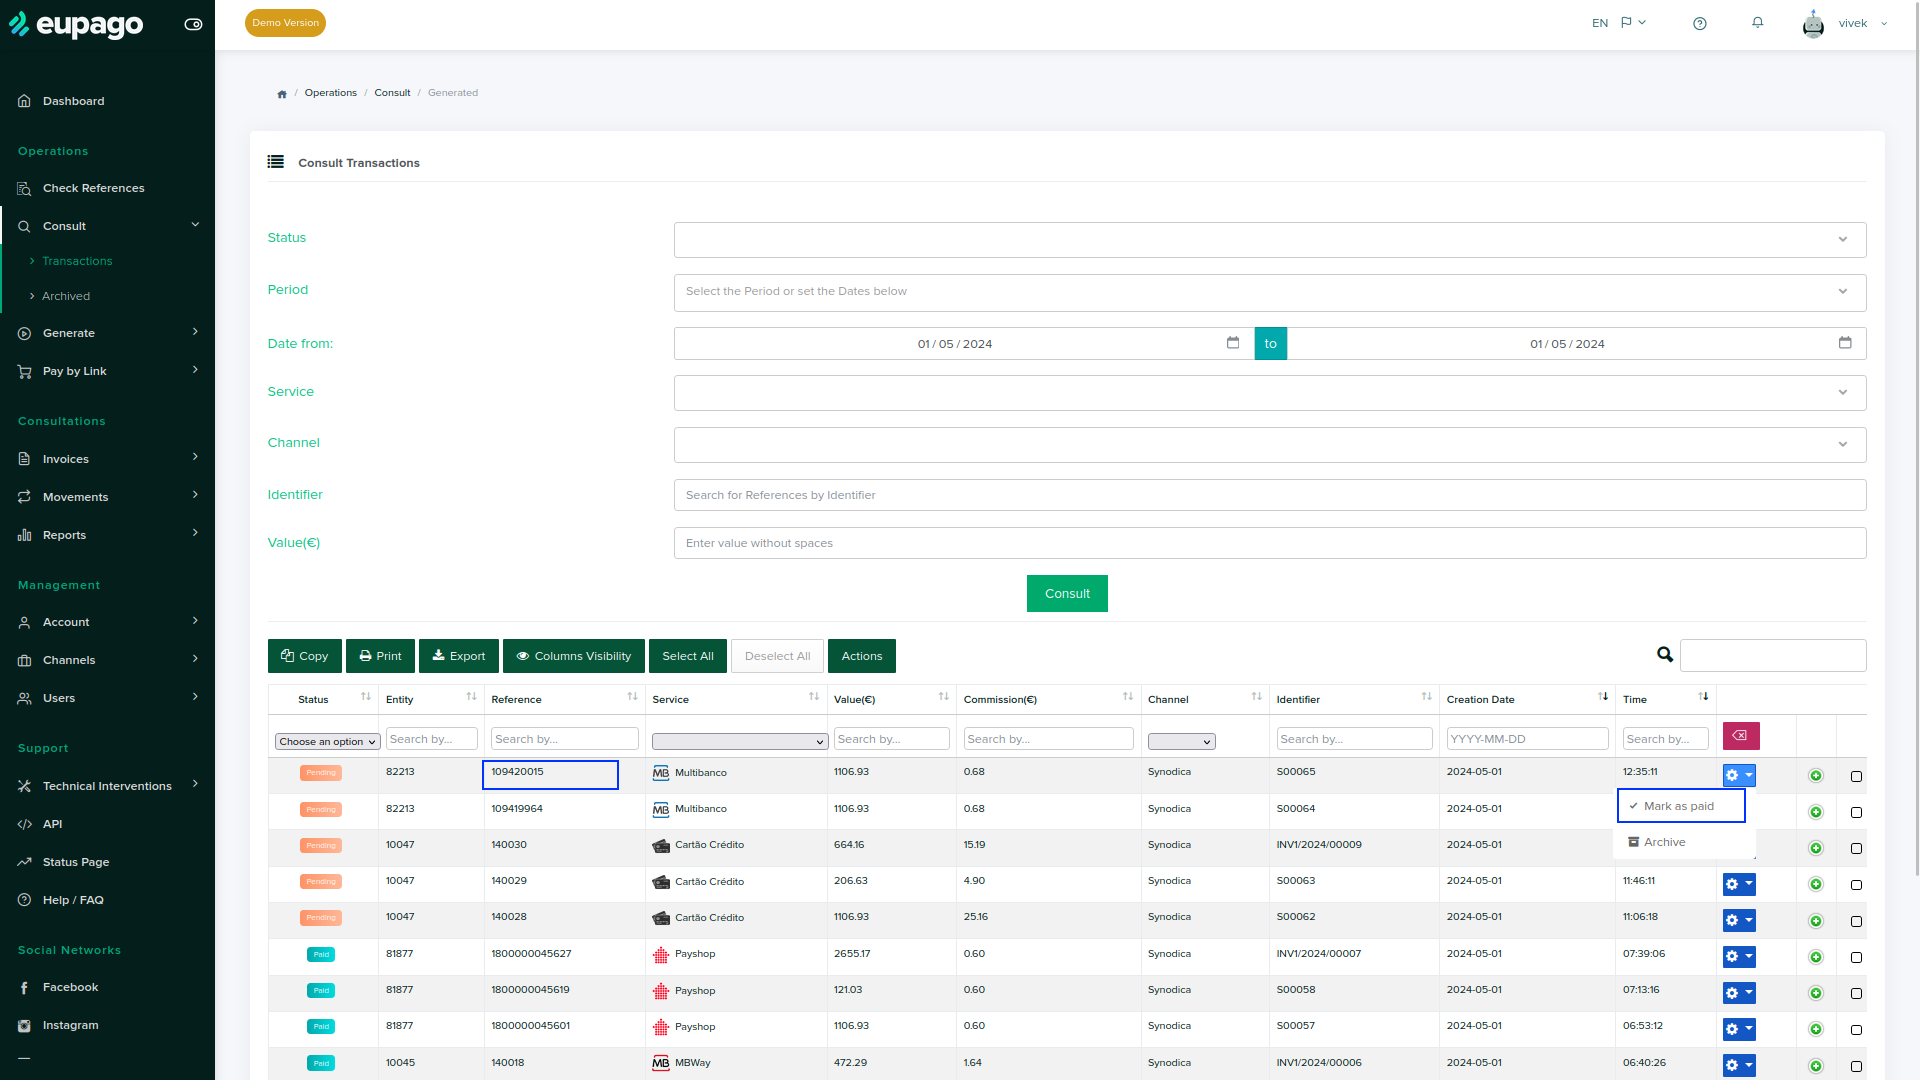
Task: Sort by Time column arrows
Action: 1703,697
